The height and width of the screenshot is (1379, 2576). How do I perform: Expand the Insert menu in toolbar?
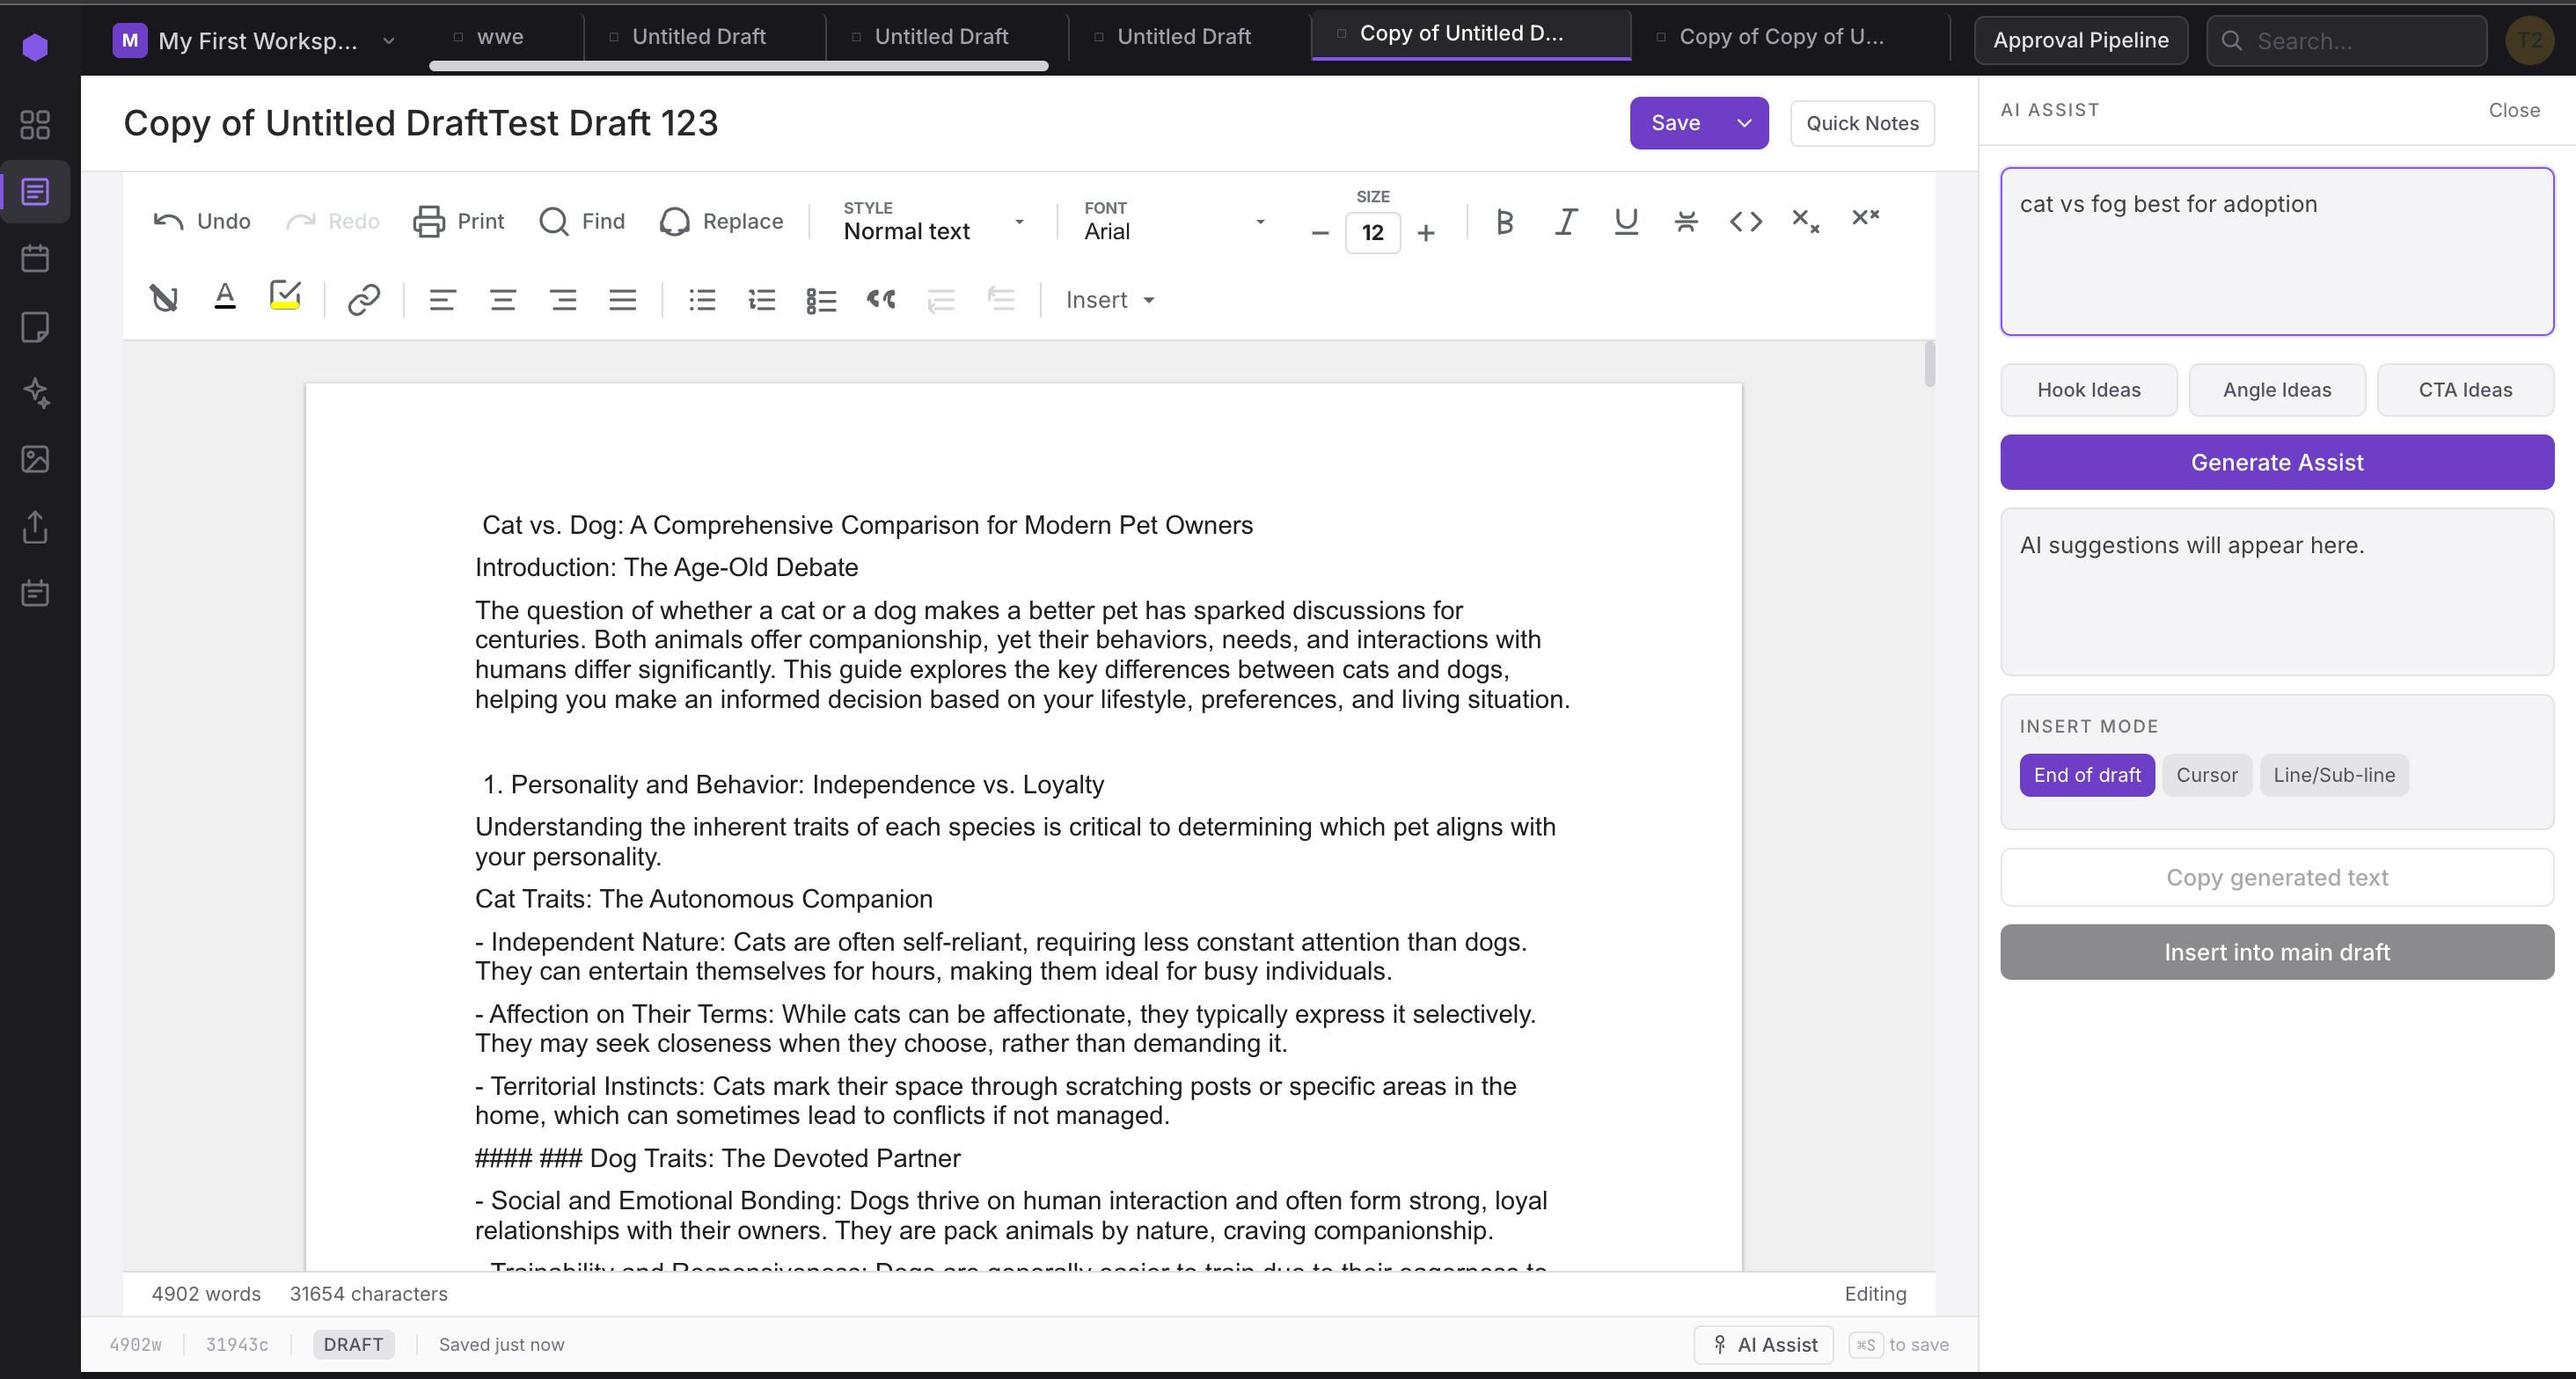(1108, 299)
